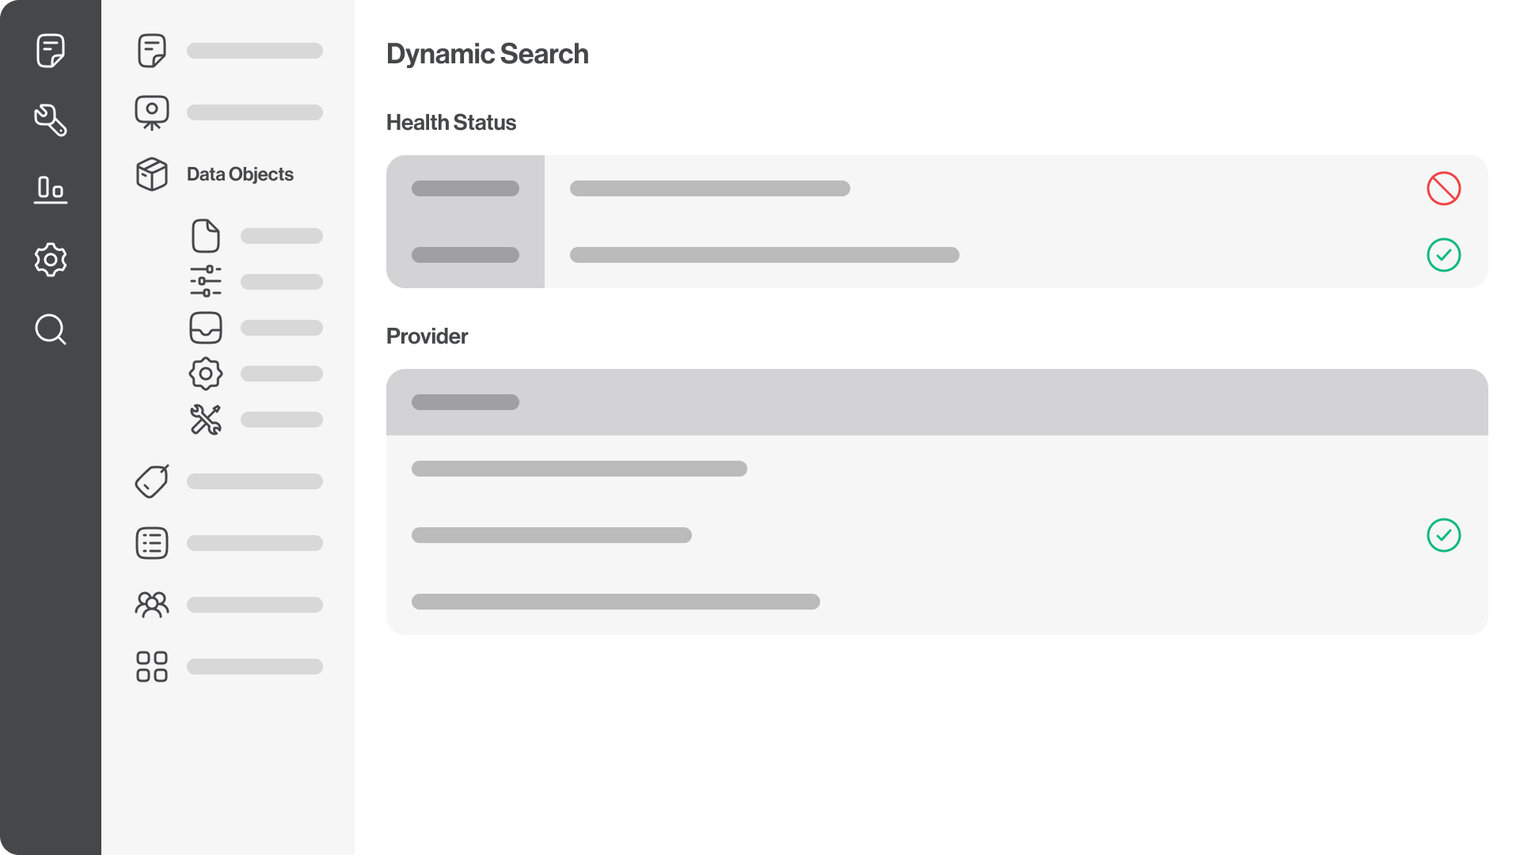Select the presentation board icon in sidebar

(x=152, y=112)
